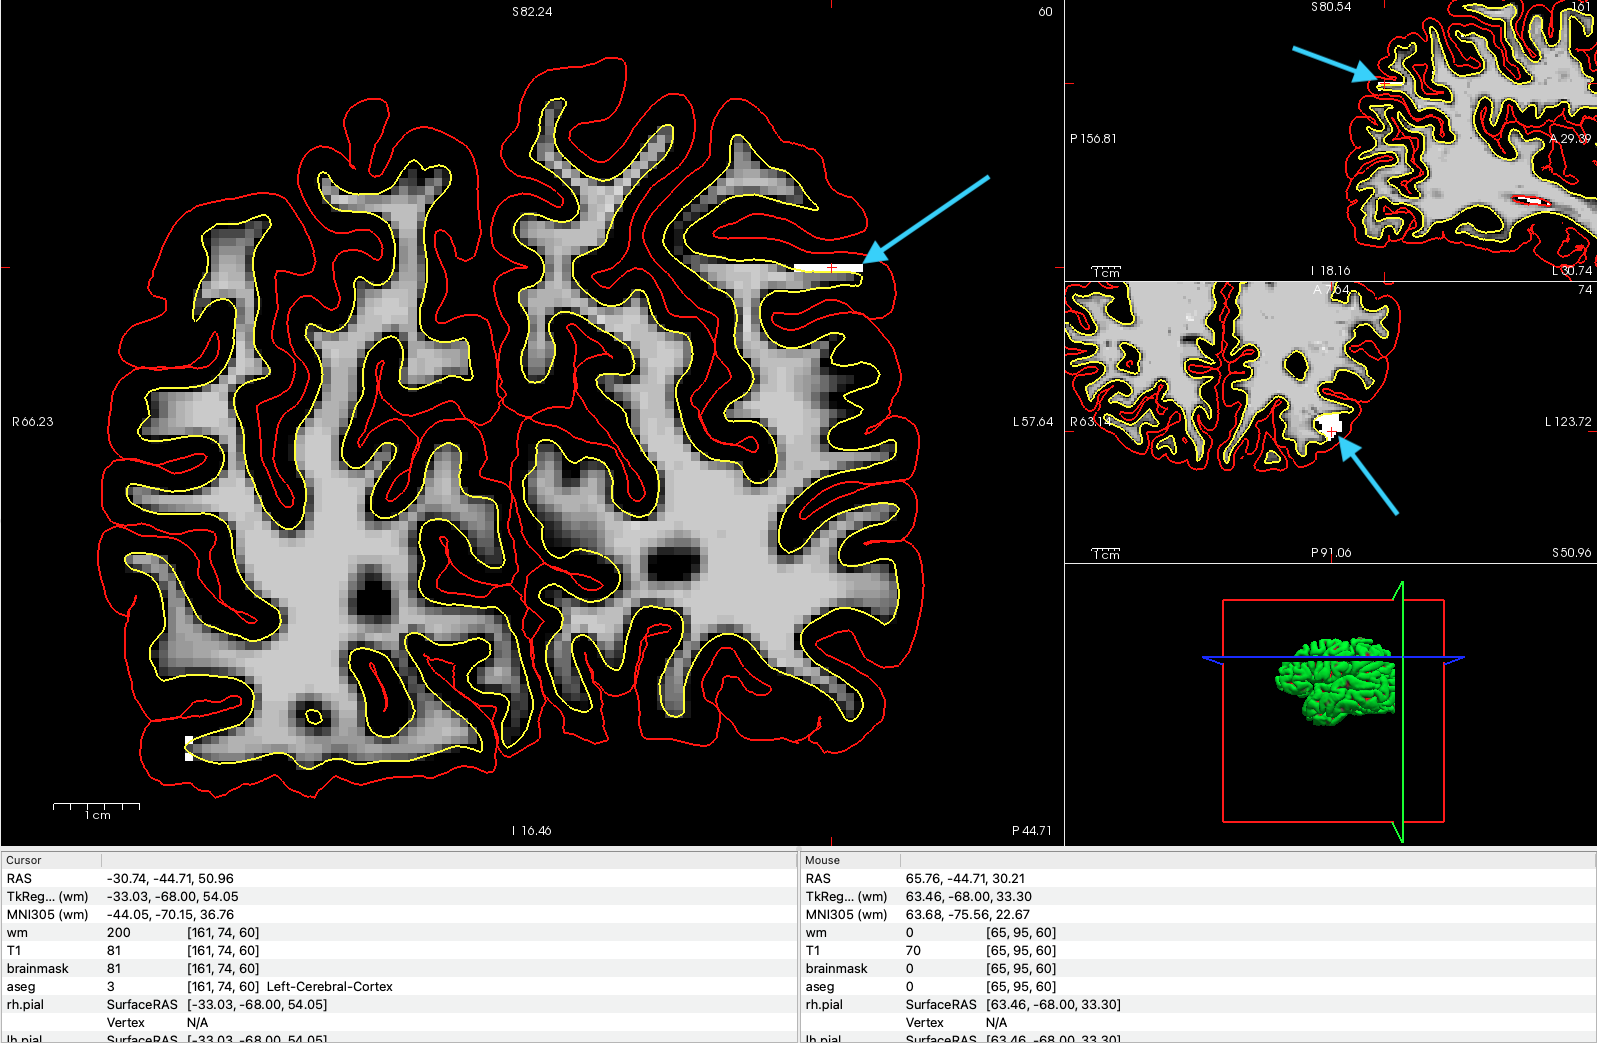Click the L 57.64 label in coronal view
The width and height of the screenshot is (1597, 1043).
1033,422
